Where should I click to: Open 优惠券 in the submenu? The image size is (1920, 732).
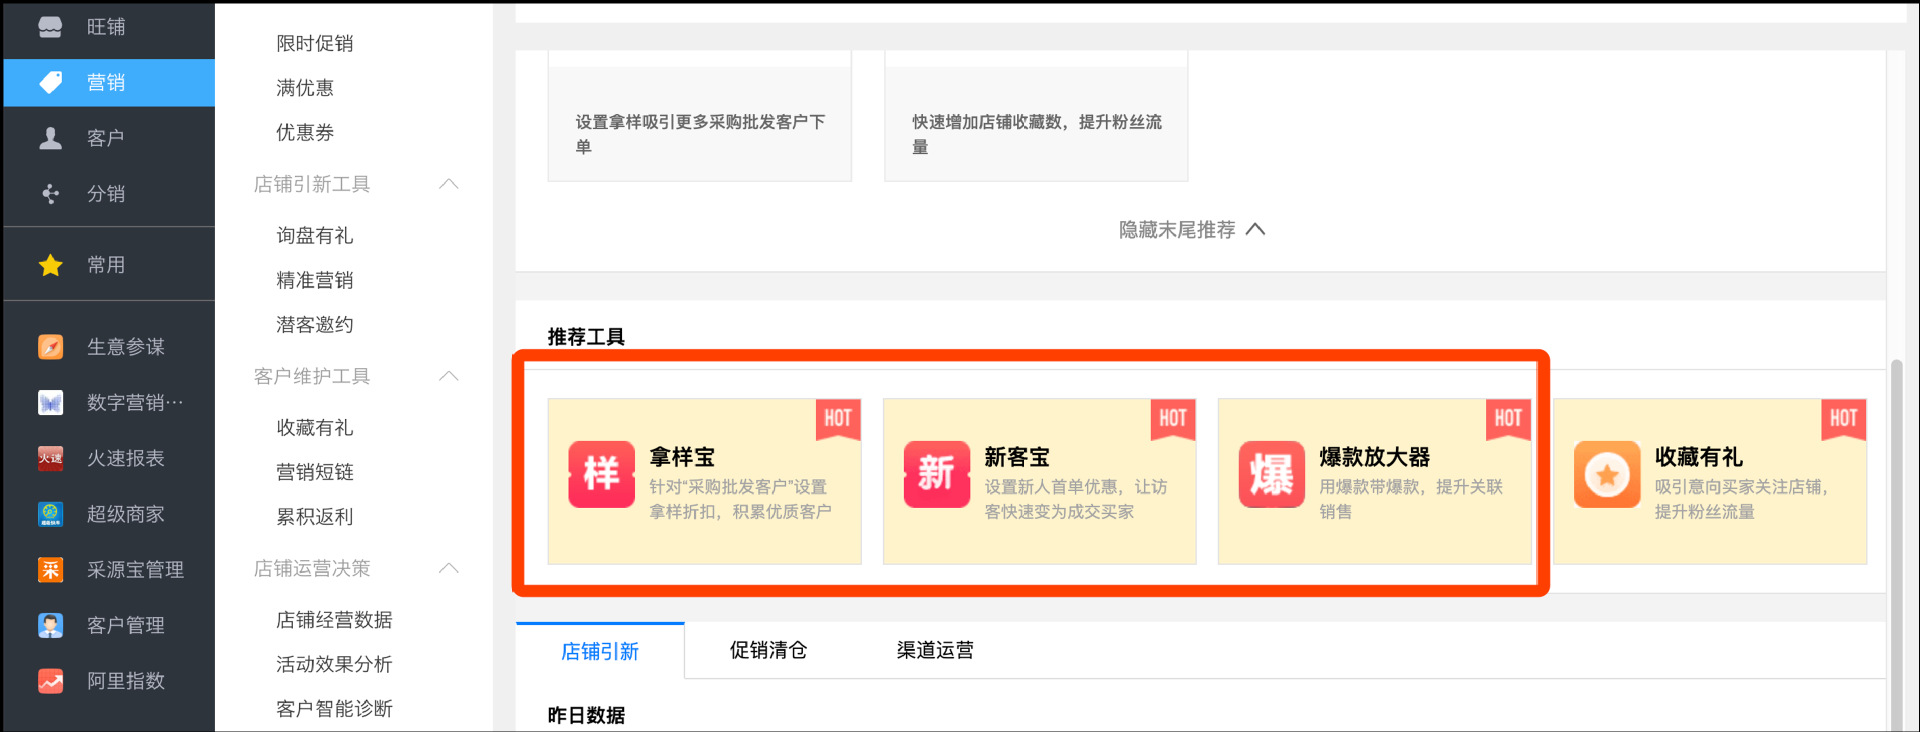[x=305, y=132]
